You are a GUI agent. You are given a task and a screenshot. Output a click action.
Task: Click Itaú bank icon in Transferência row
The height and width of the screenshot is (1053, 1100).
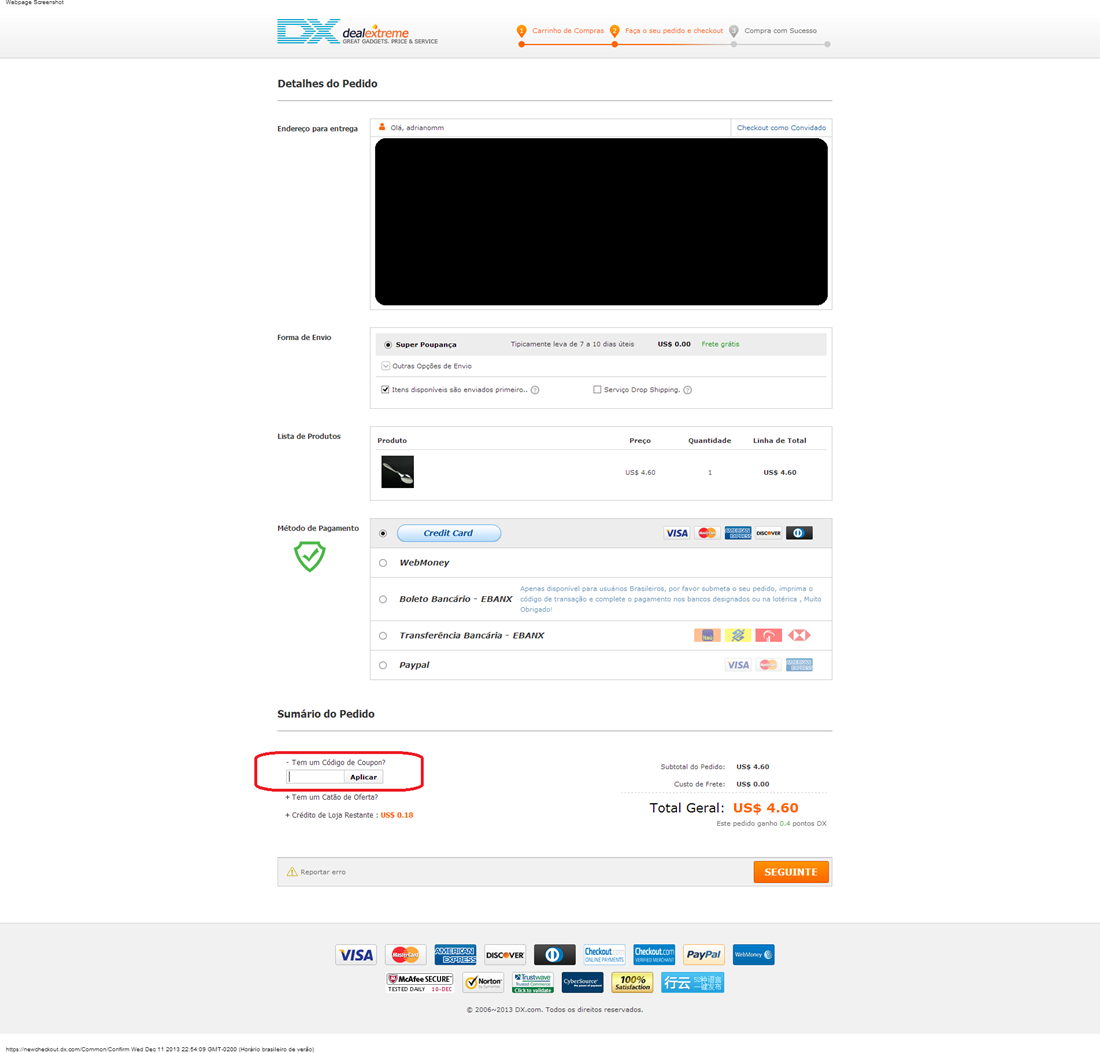tap(707, 636)
